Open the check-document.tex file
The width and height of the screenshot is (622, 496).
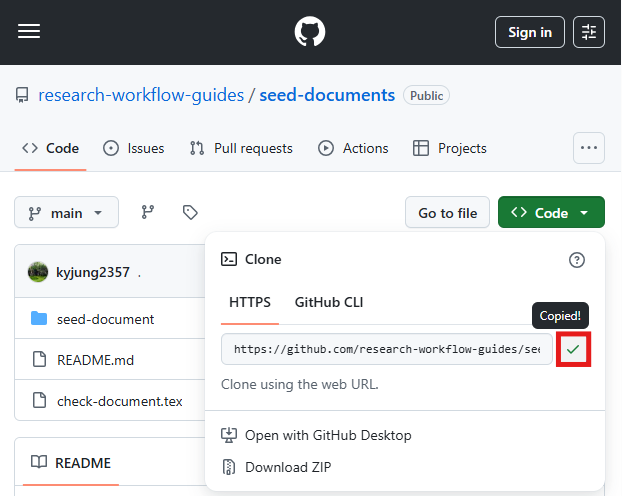[119, 401]
